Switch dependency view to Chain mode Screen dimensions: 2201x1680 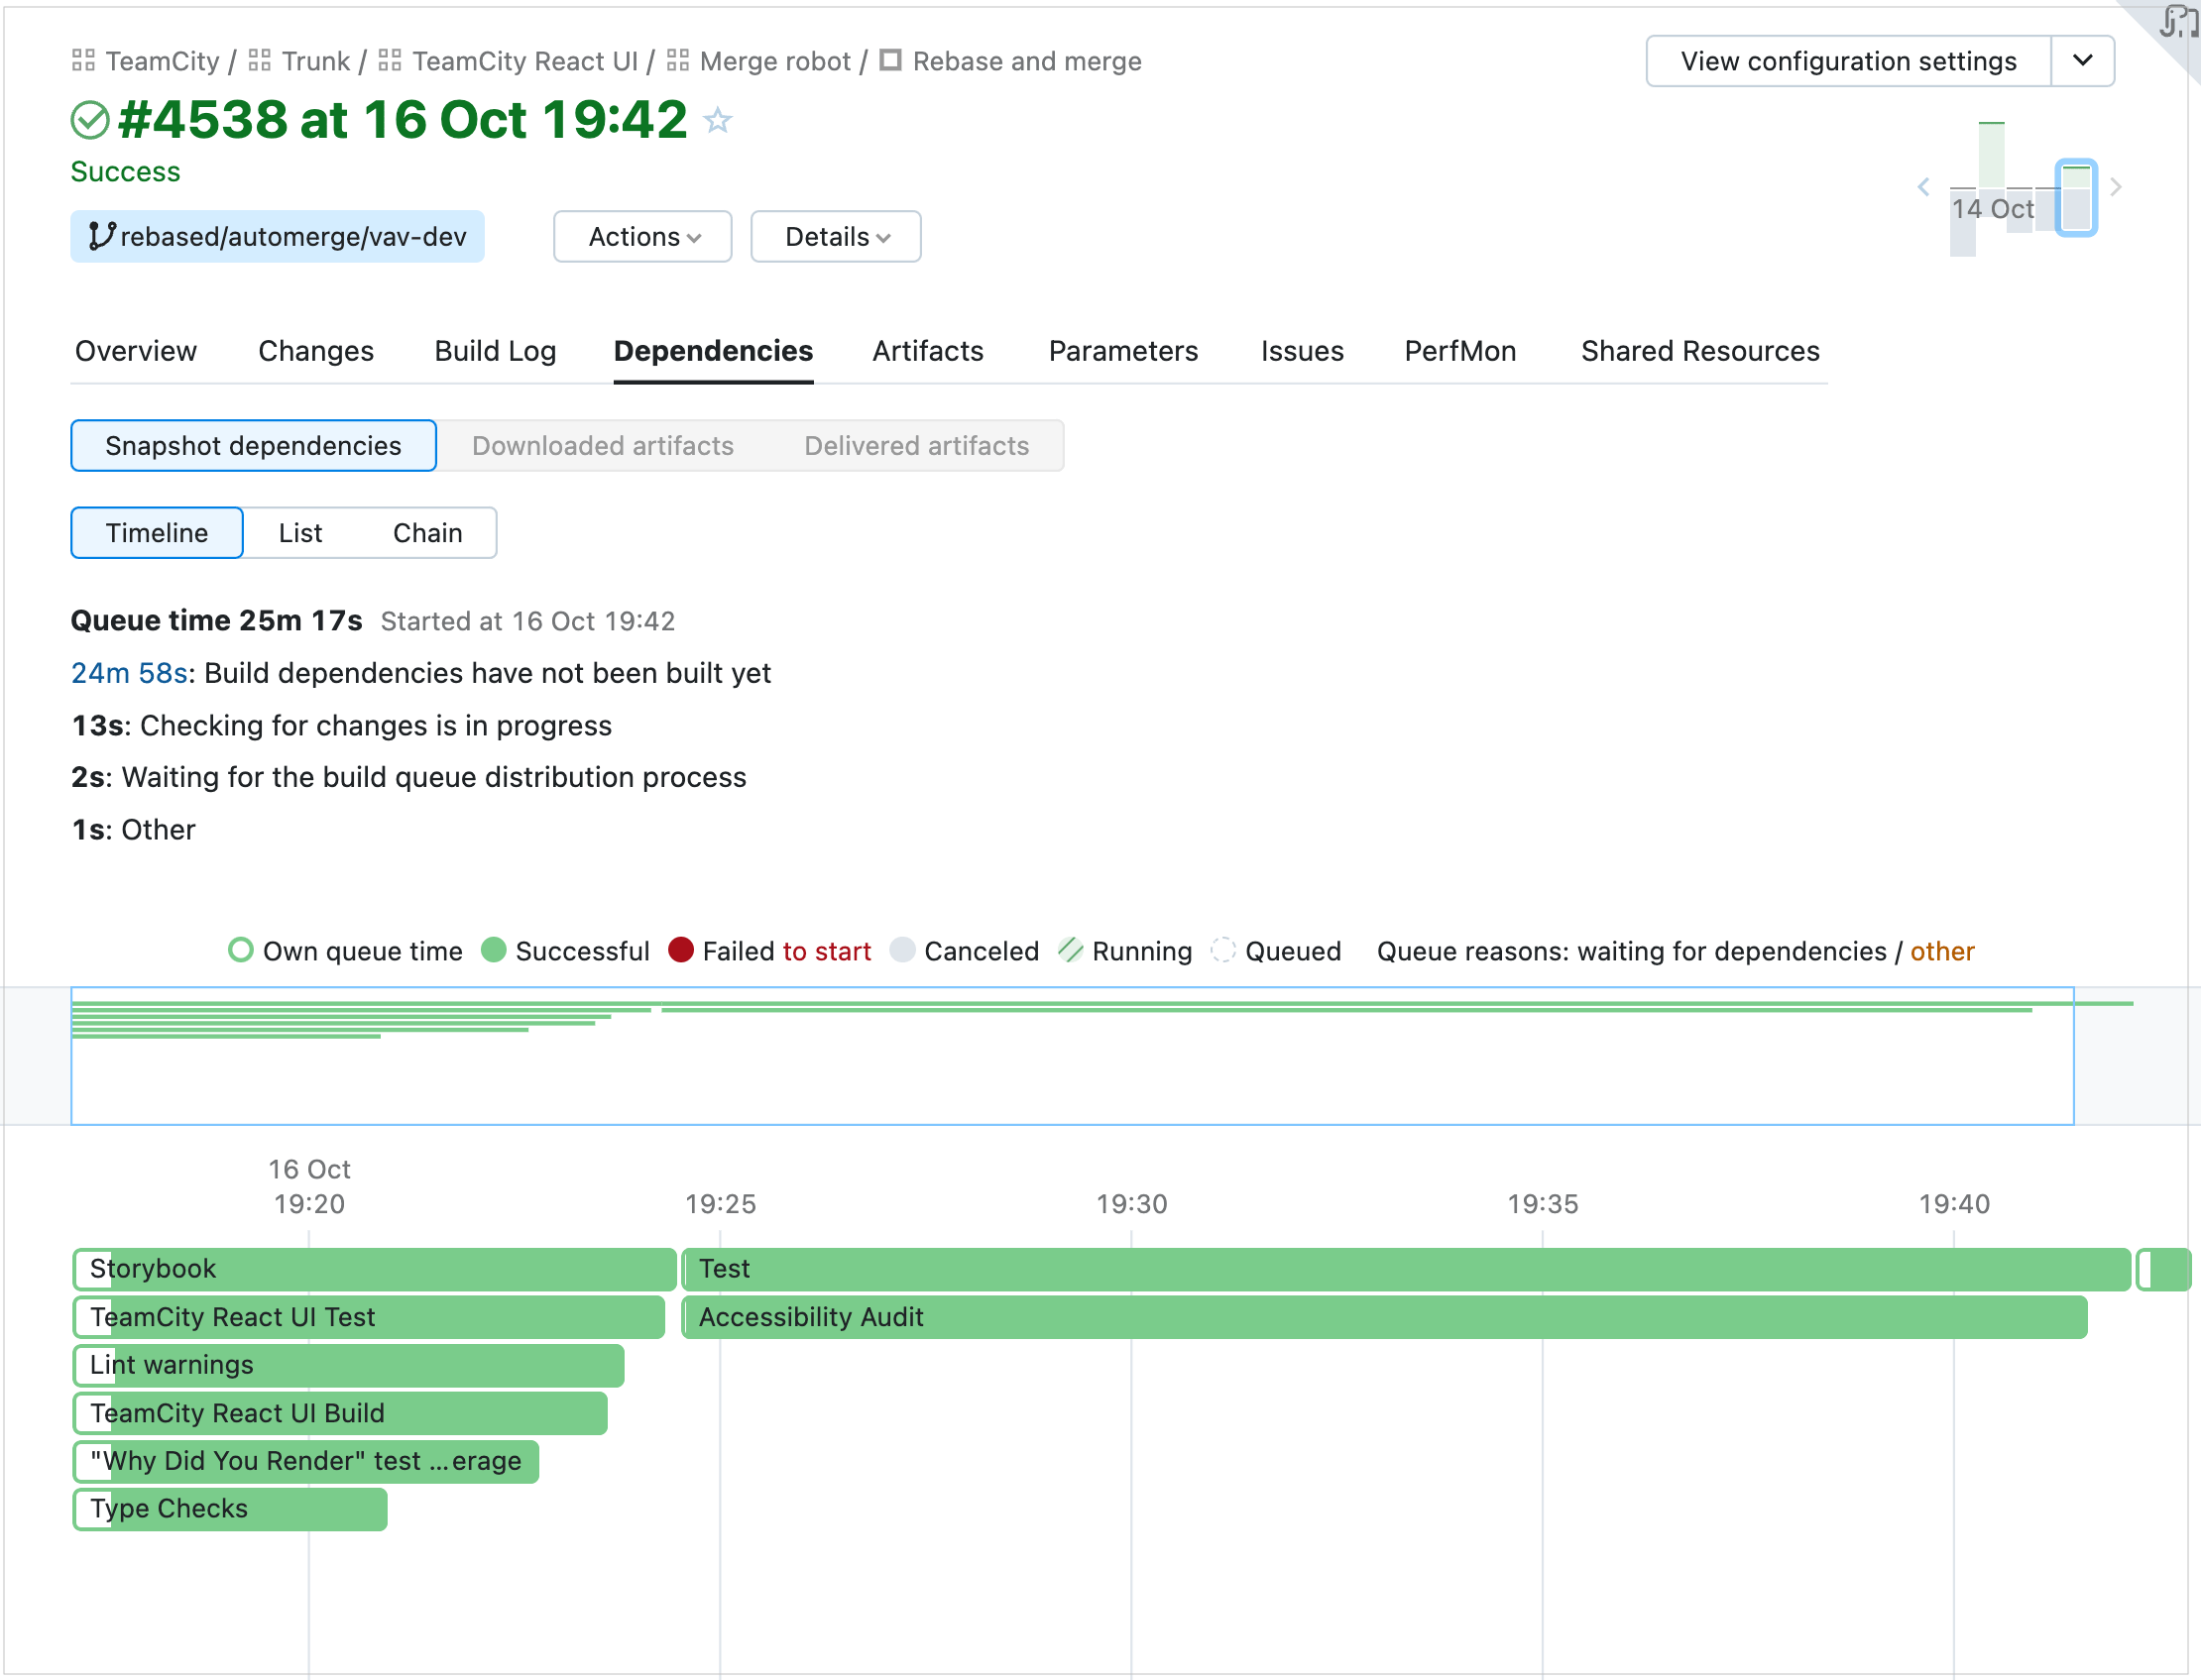coord(427,533)
